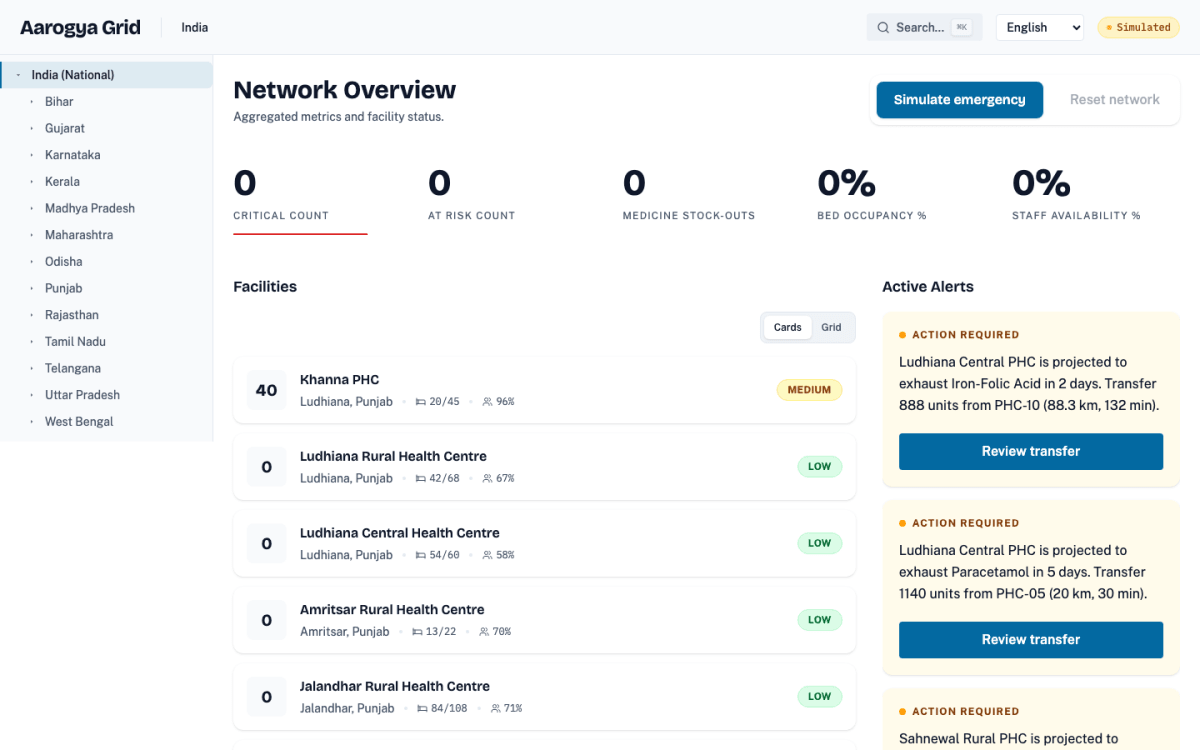Switch facilities view to Grid
Image resolution: width=1200 pixels, height=750 pixels.
(831, 327)
